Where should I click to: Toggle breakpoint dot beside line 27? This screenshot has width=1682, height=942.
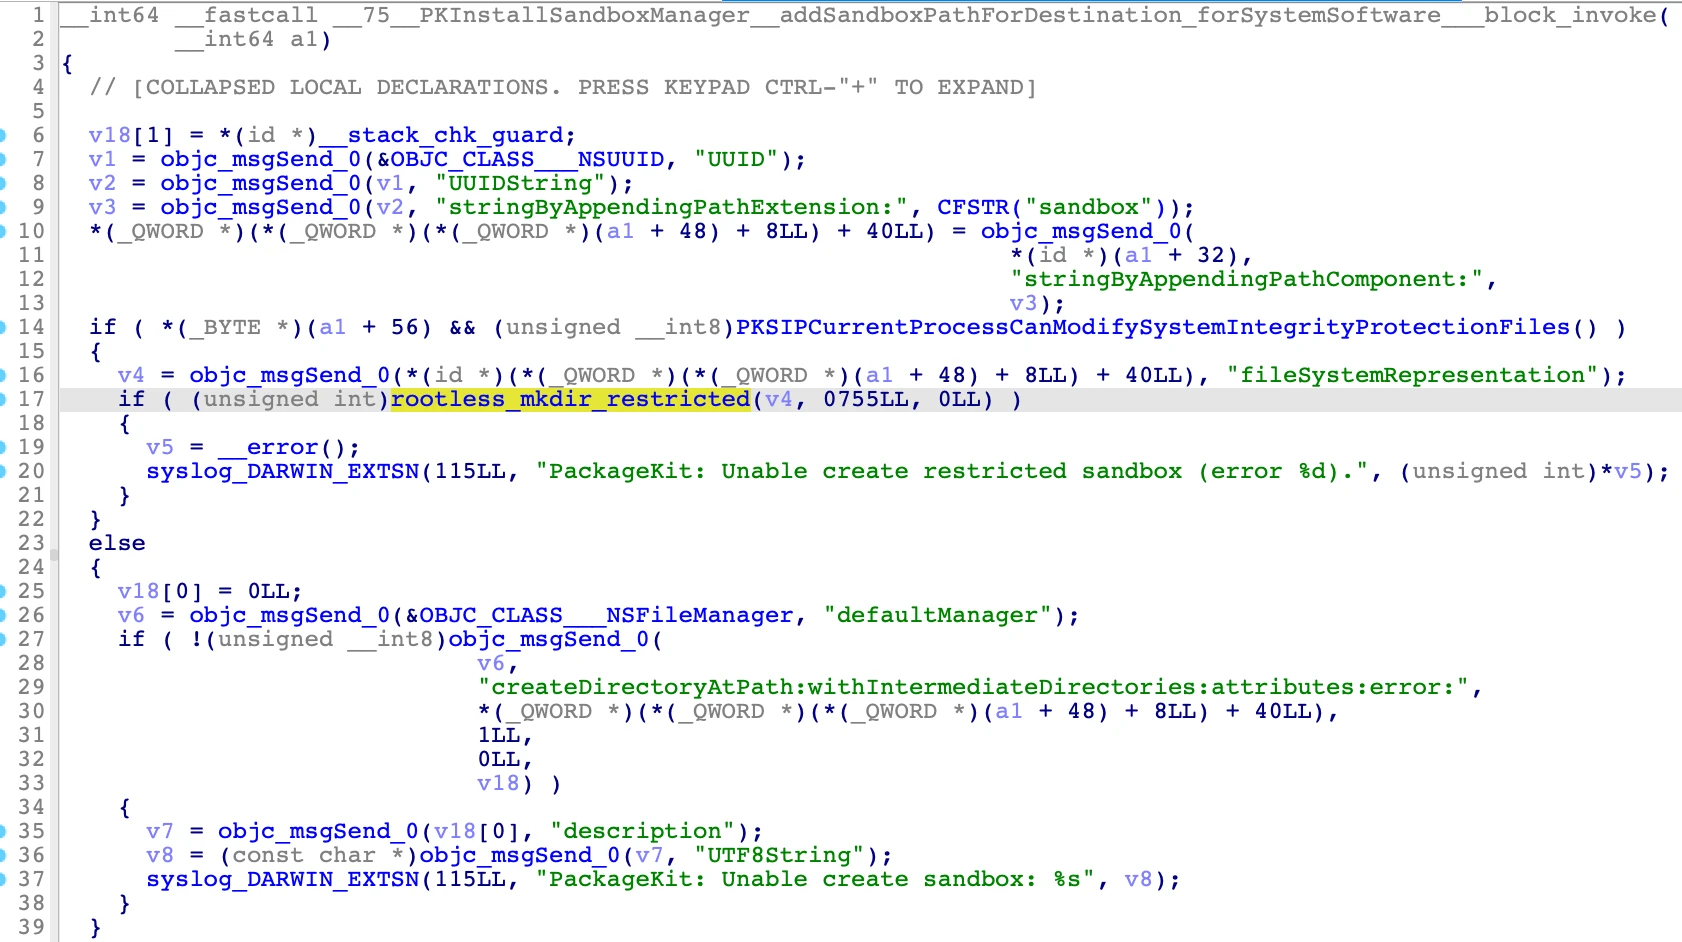[x=2, y=639]
